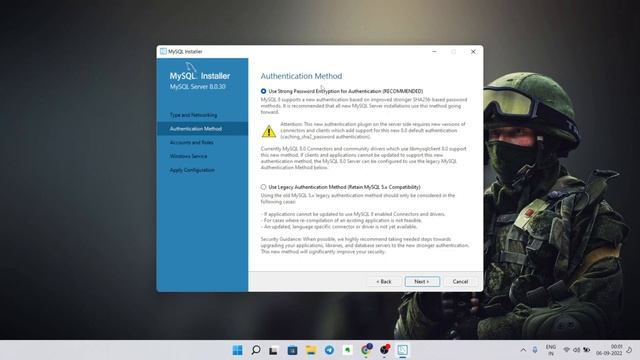The height and width of the screenshot is (360, 640).
Task: Open the Windows Start menu
Action: point(238,350)
